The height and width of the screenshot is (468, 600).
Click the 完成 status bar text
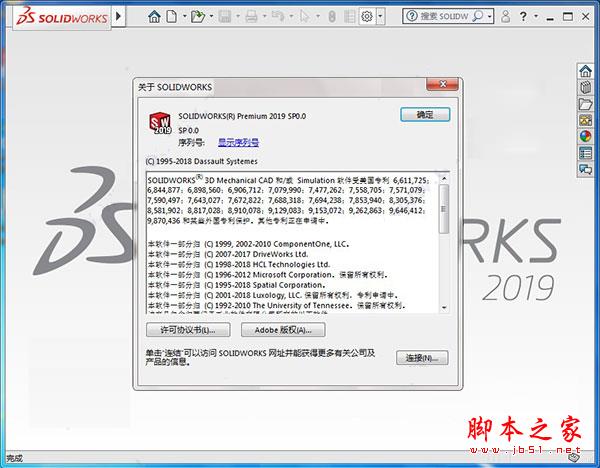click(14, 458)
